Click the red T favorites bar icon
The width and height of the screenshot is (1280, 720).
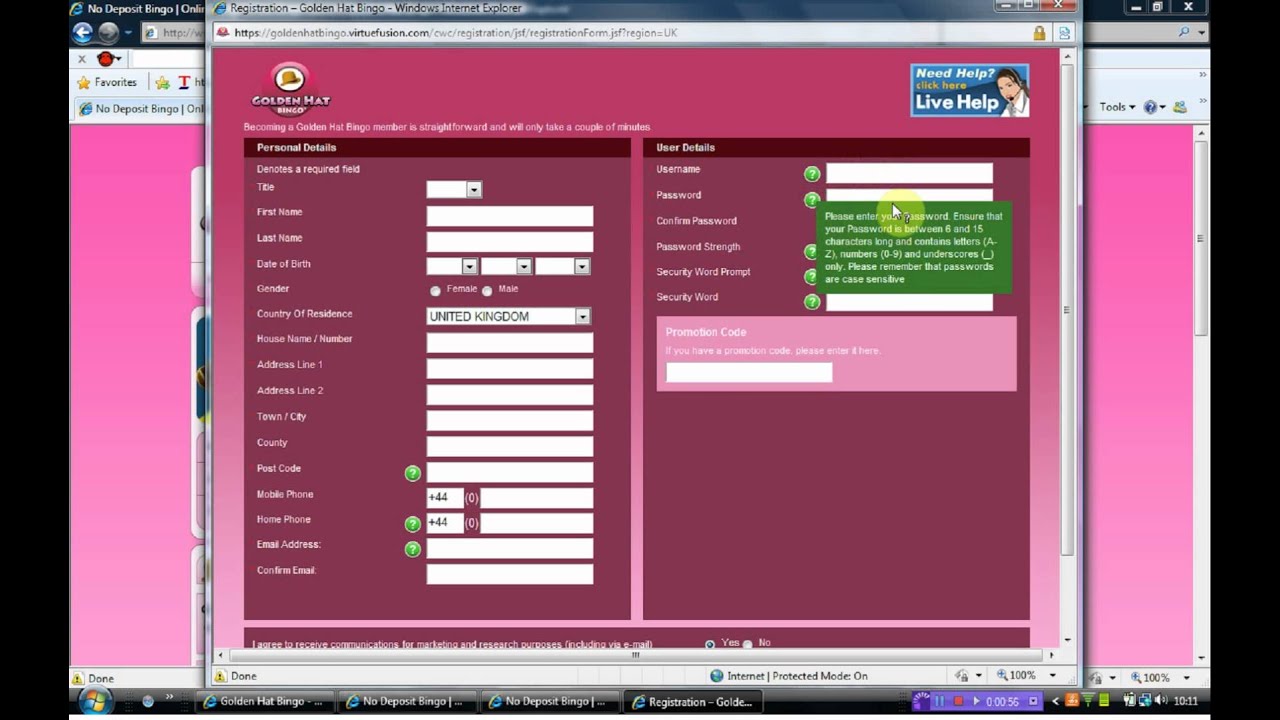click(184, 83)
